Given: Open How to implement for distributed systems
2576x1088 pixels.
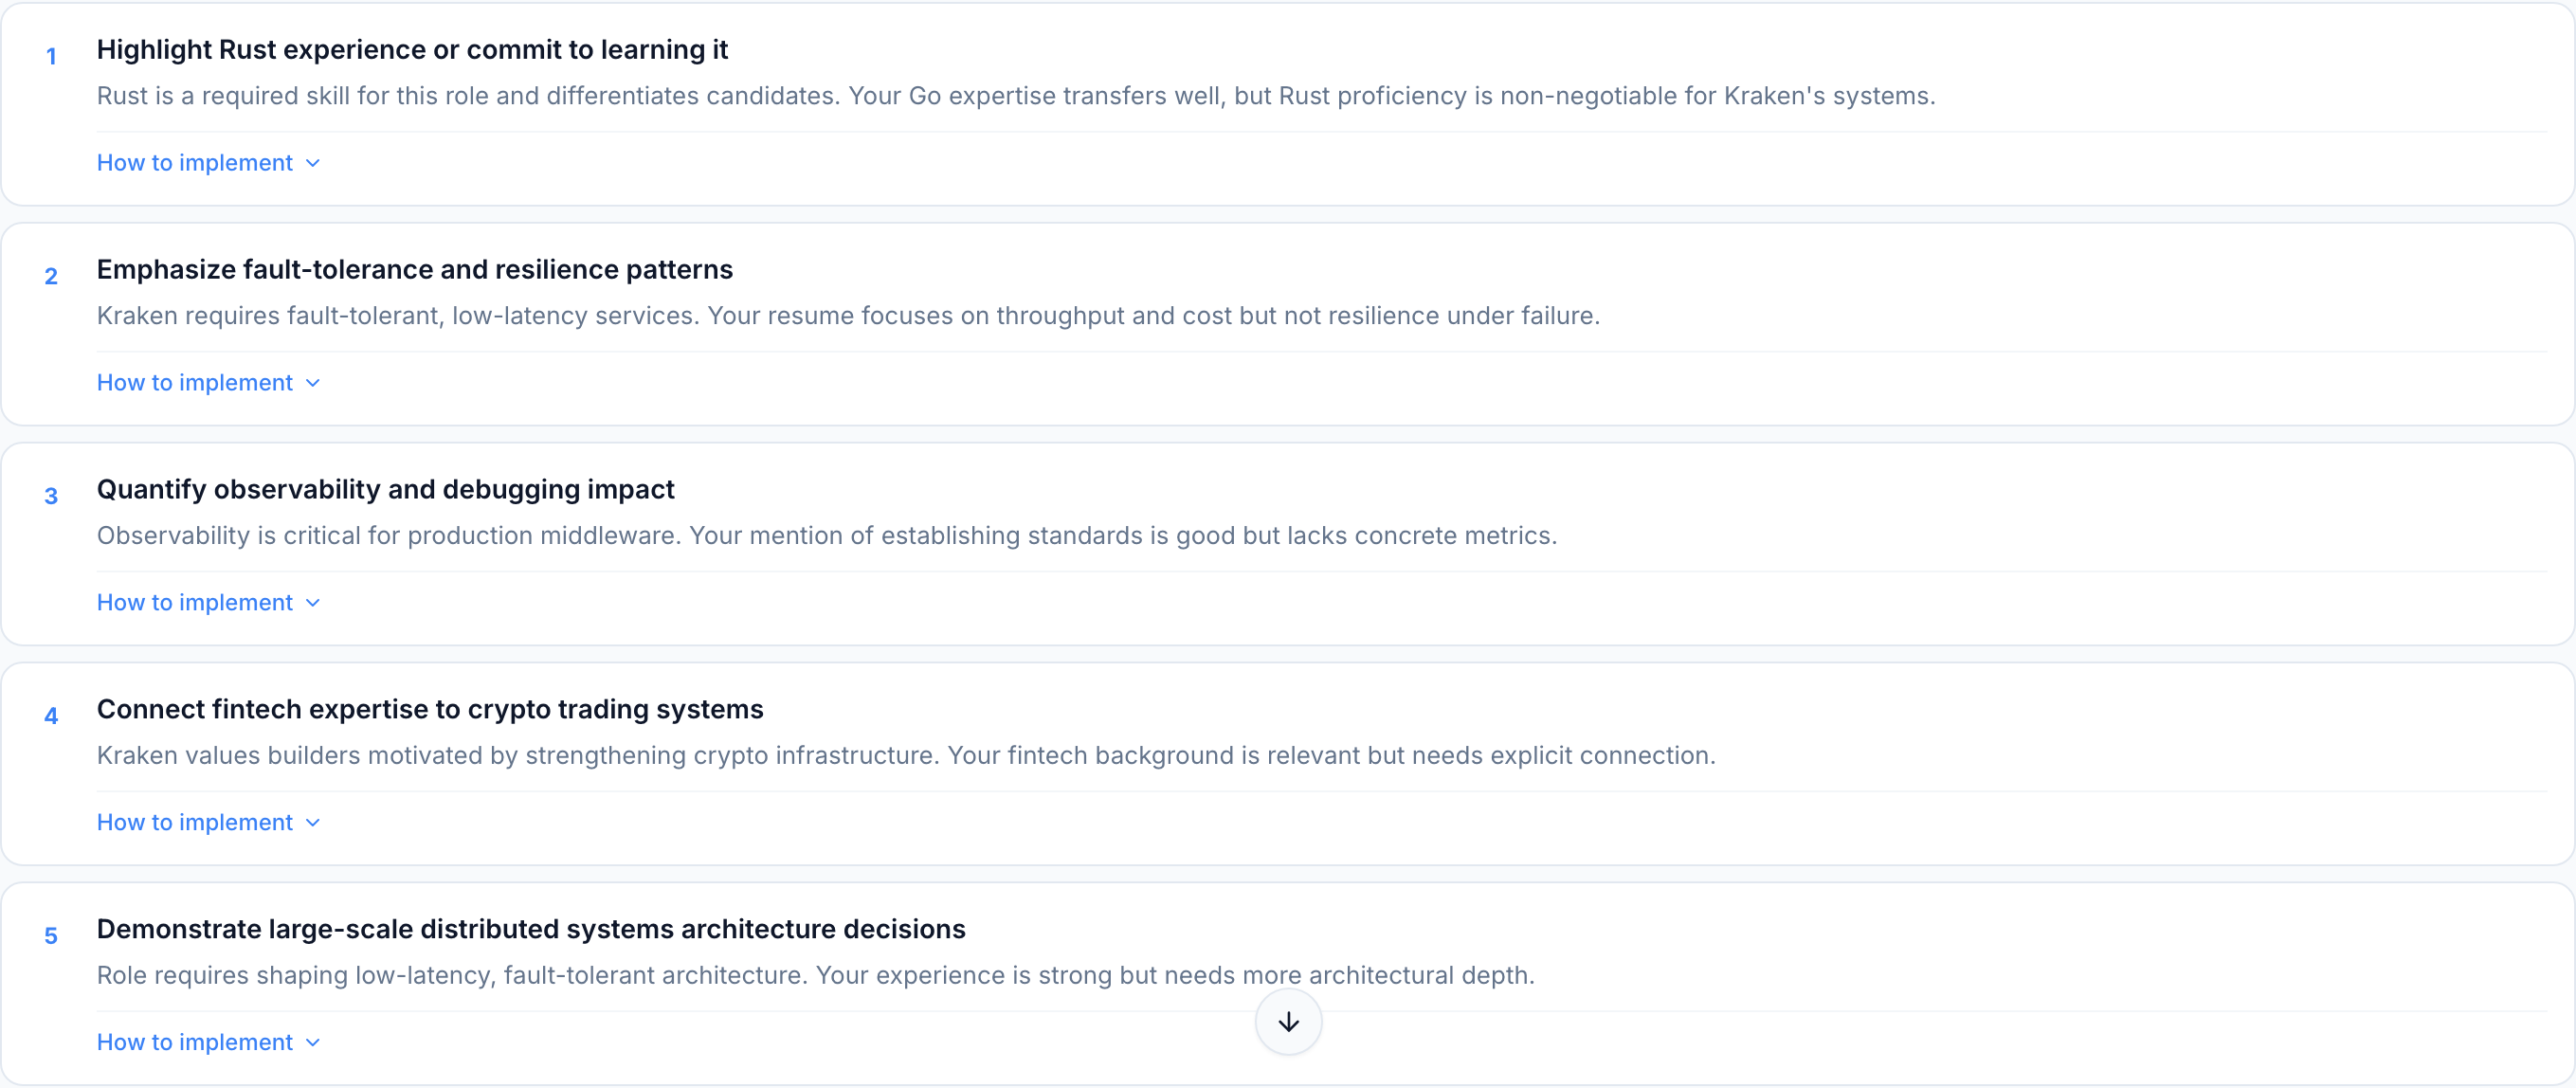Looking at the screenshot, I should click(195, 1043).
